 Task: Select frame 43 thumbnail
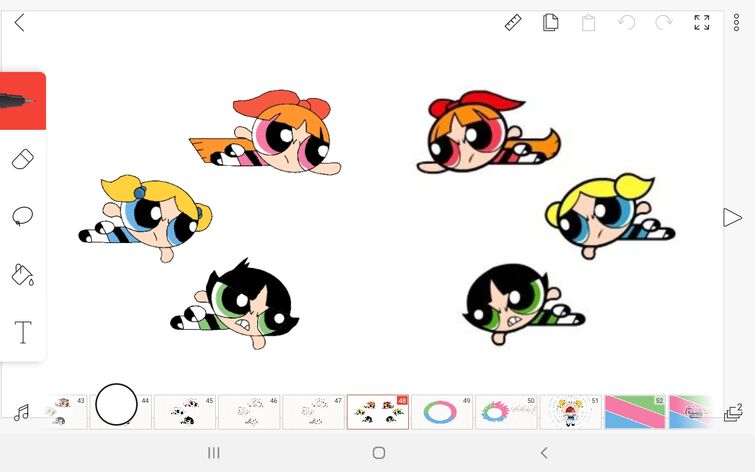point(66,412)
